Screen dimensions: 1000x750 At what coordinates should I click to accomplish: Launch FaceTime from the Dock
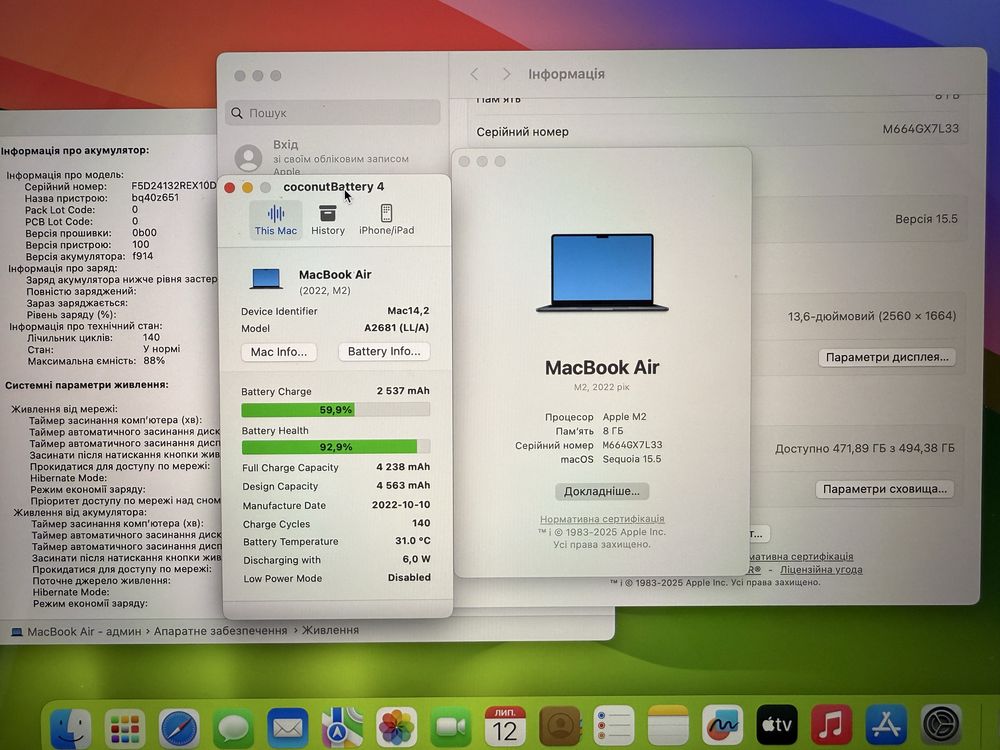click(450, 727)
